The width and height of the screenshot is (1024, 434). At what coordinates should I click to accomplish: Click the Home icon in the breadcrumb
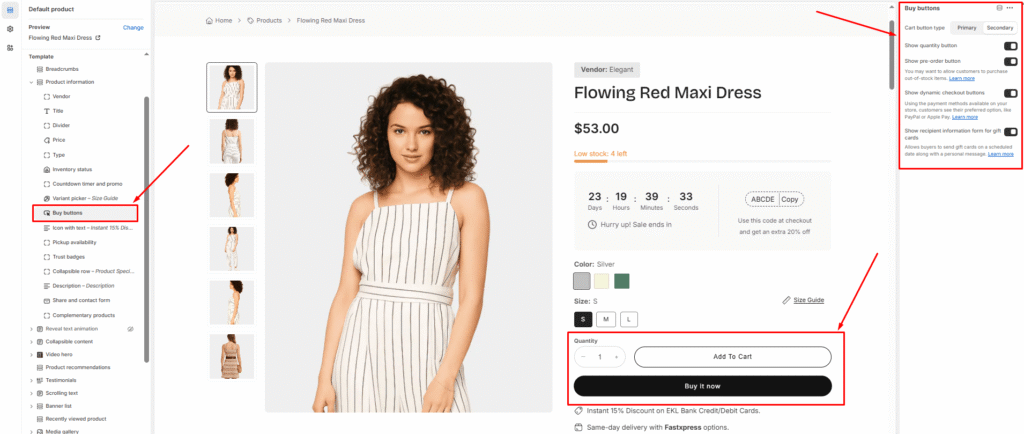tap(209, 20)
